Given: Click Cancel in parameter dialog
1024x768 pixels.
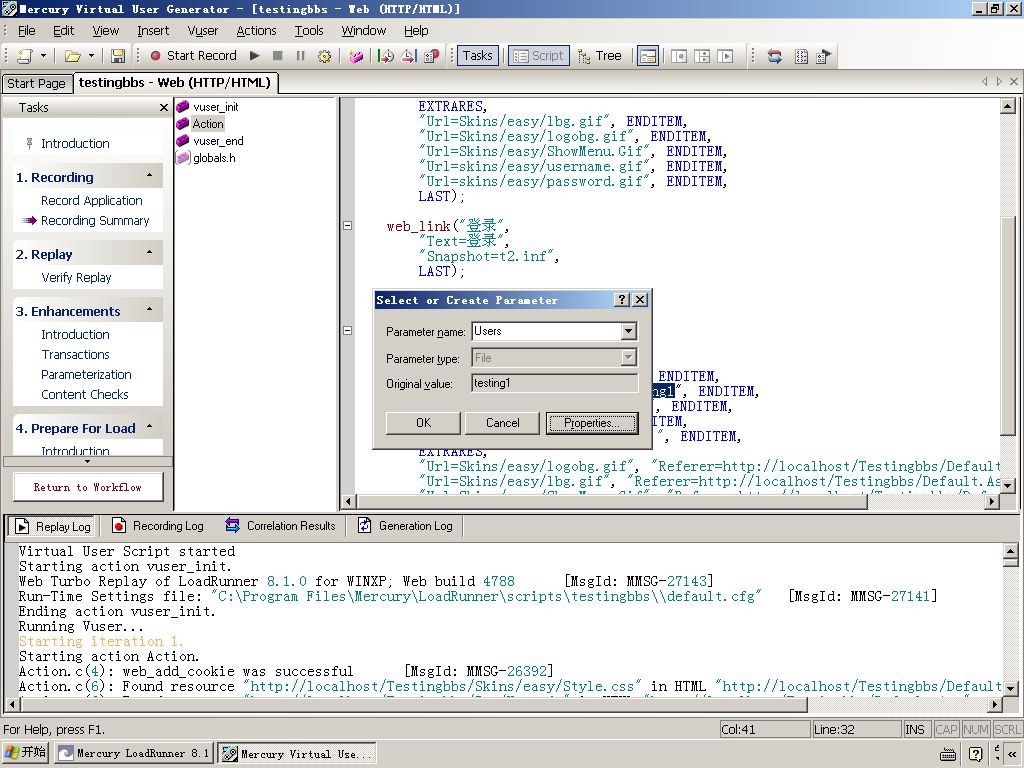Looking at the screenshot, I should pyautogui.click(x=502, y=423).
